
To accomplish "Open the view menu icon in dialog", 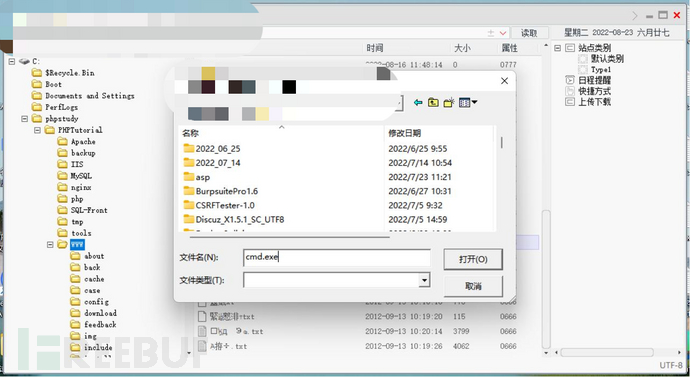I will click(x=468, y=102).
